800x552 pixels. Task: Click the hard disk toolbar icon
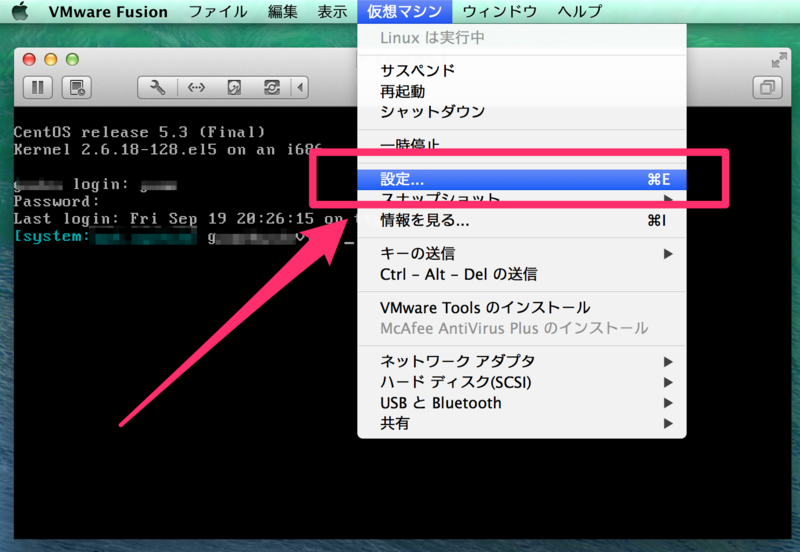(x=234, y=87)
